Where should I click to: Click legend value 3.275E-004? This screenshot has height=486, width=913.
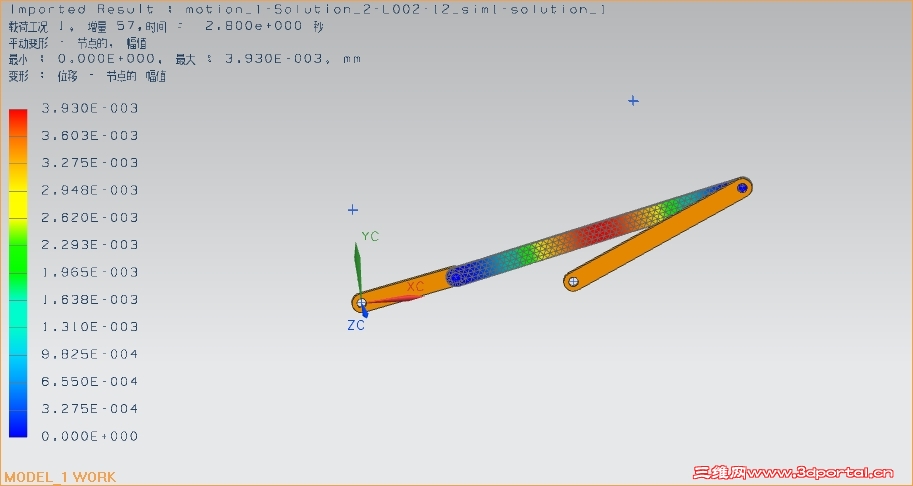[x=90, y=409]
